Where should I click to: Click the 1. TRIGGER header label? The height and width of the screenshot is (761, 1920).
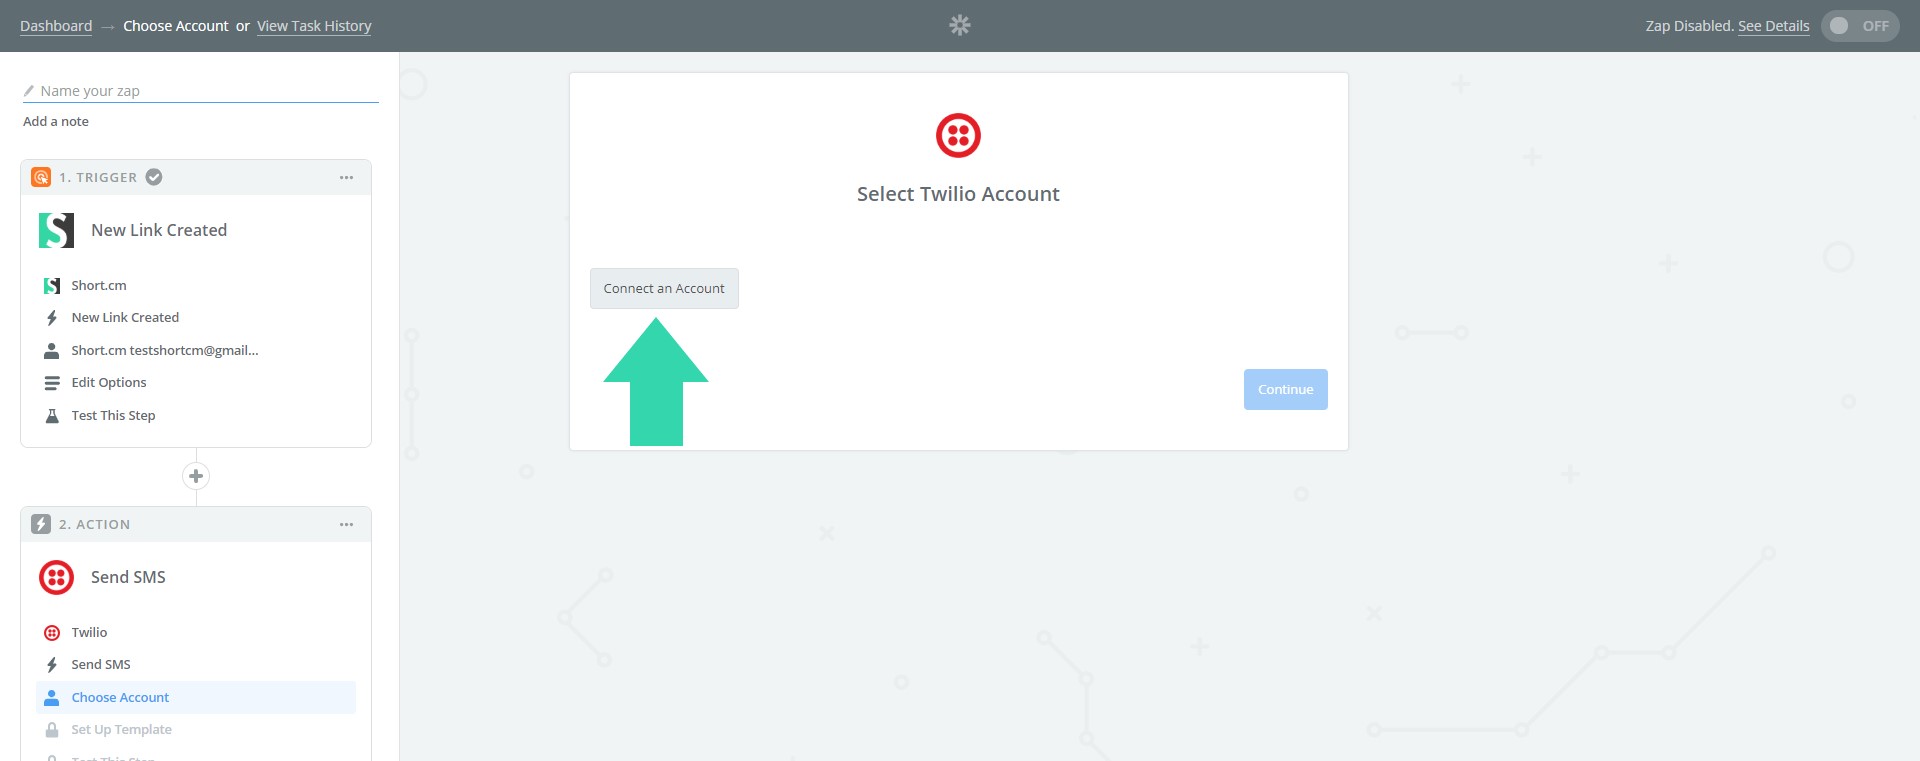(98, 177)
